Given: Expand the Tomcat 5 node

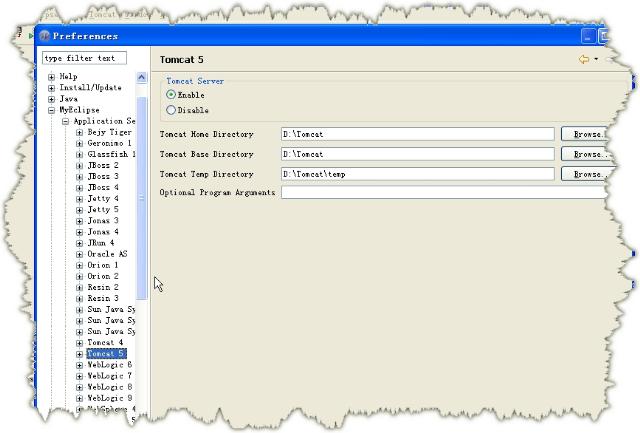Looking at the screenshot, I should (x=80, y=354).
